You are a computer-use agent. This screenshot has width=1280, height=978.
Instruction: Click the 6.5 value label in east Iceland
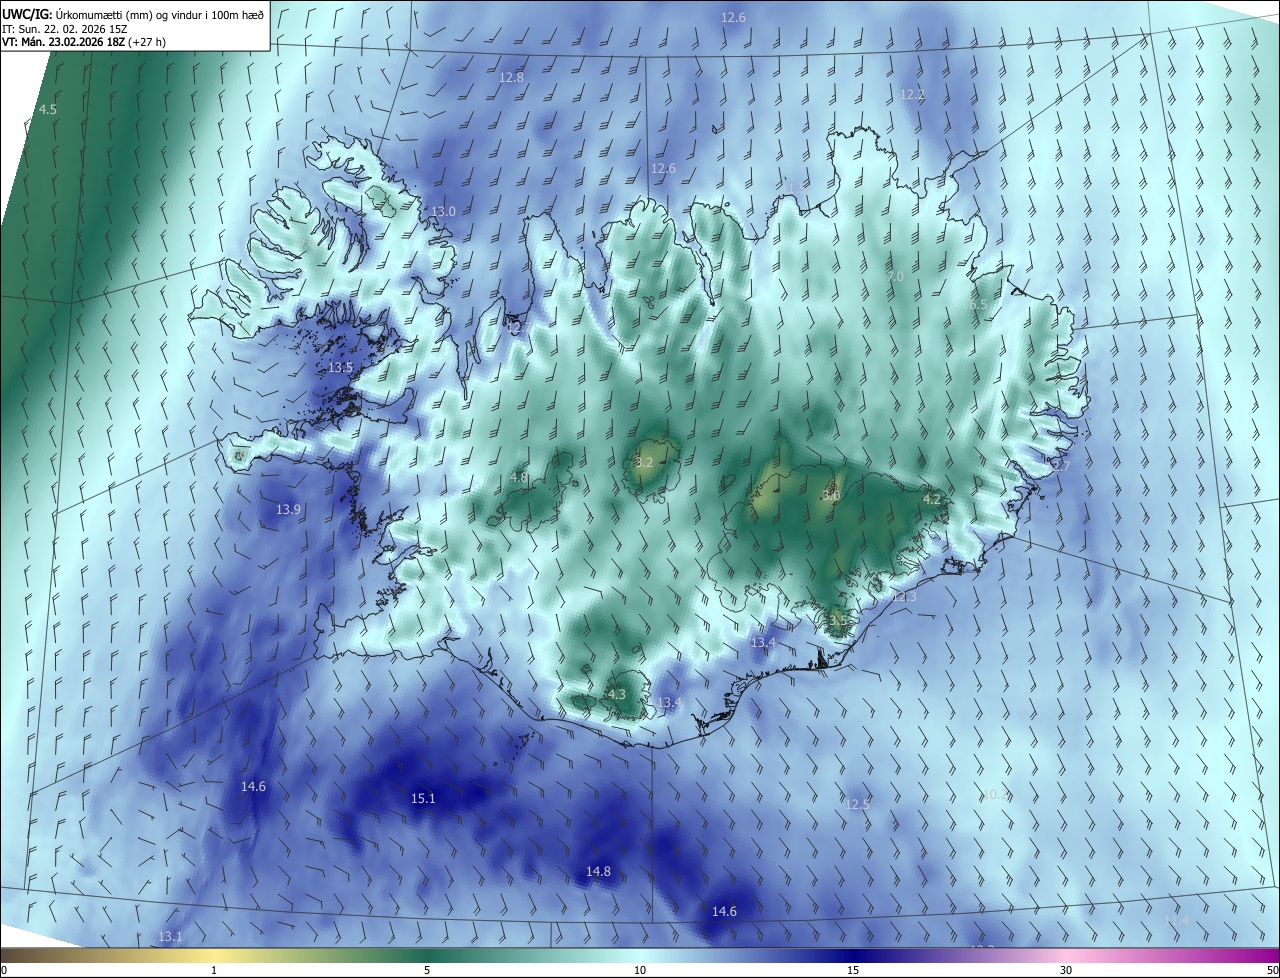click(x=978, y=304)
